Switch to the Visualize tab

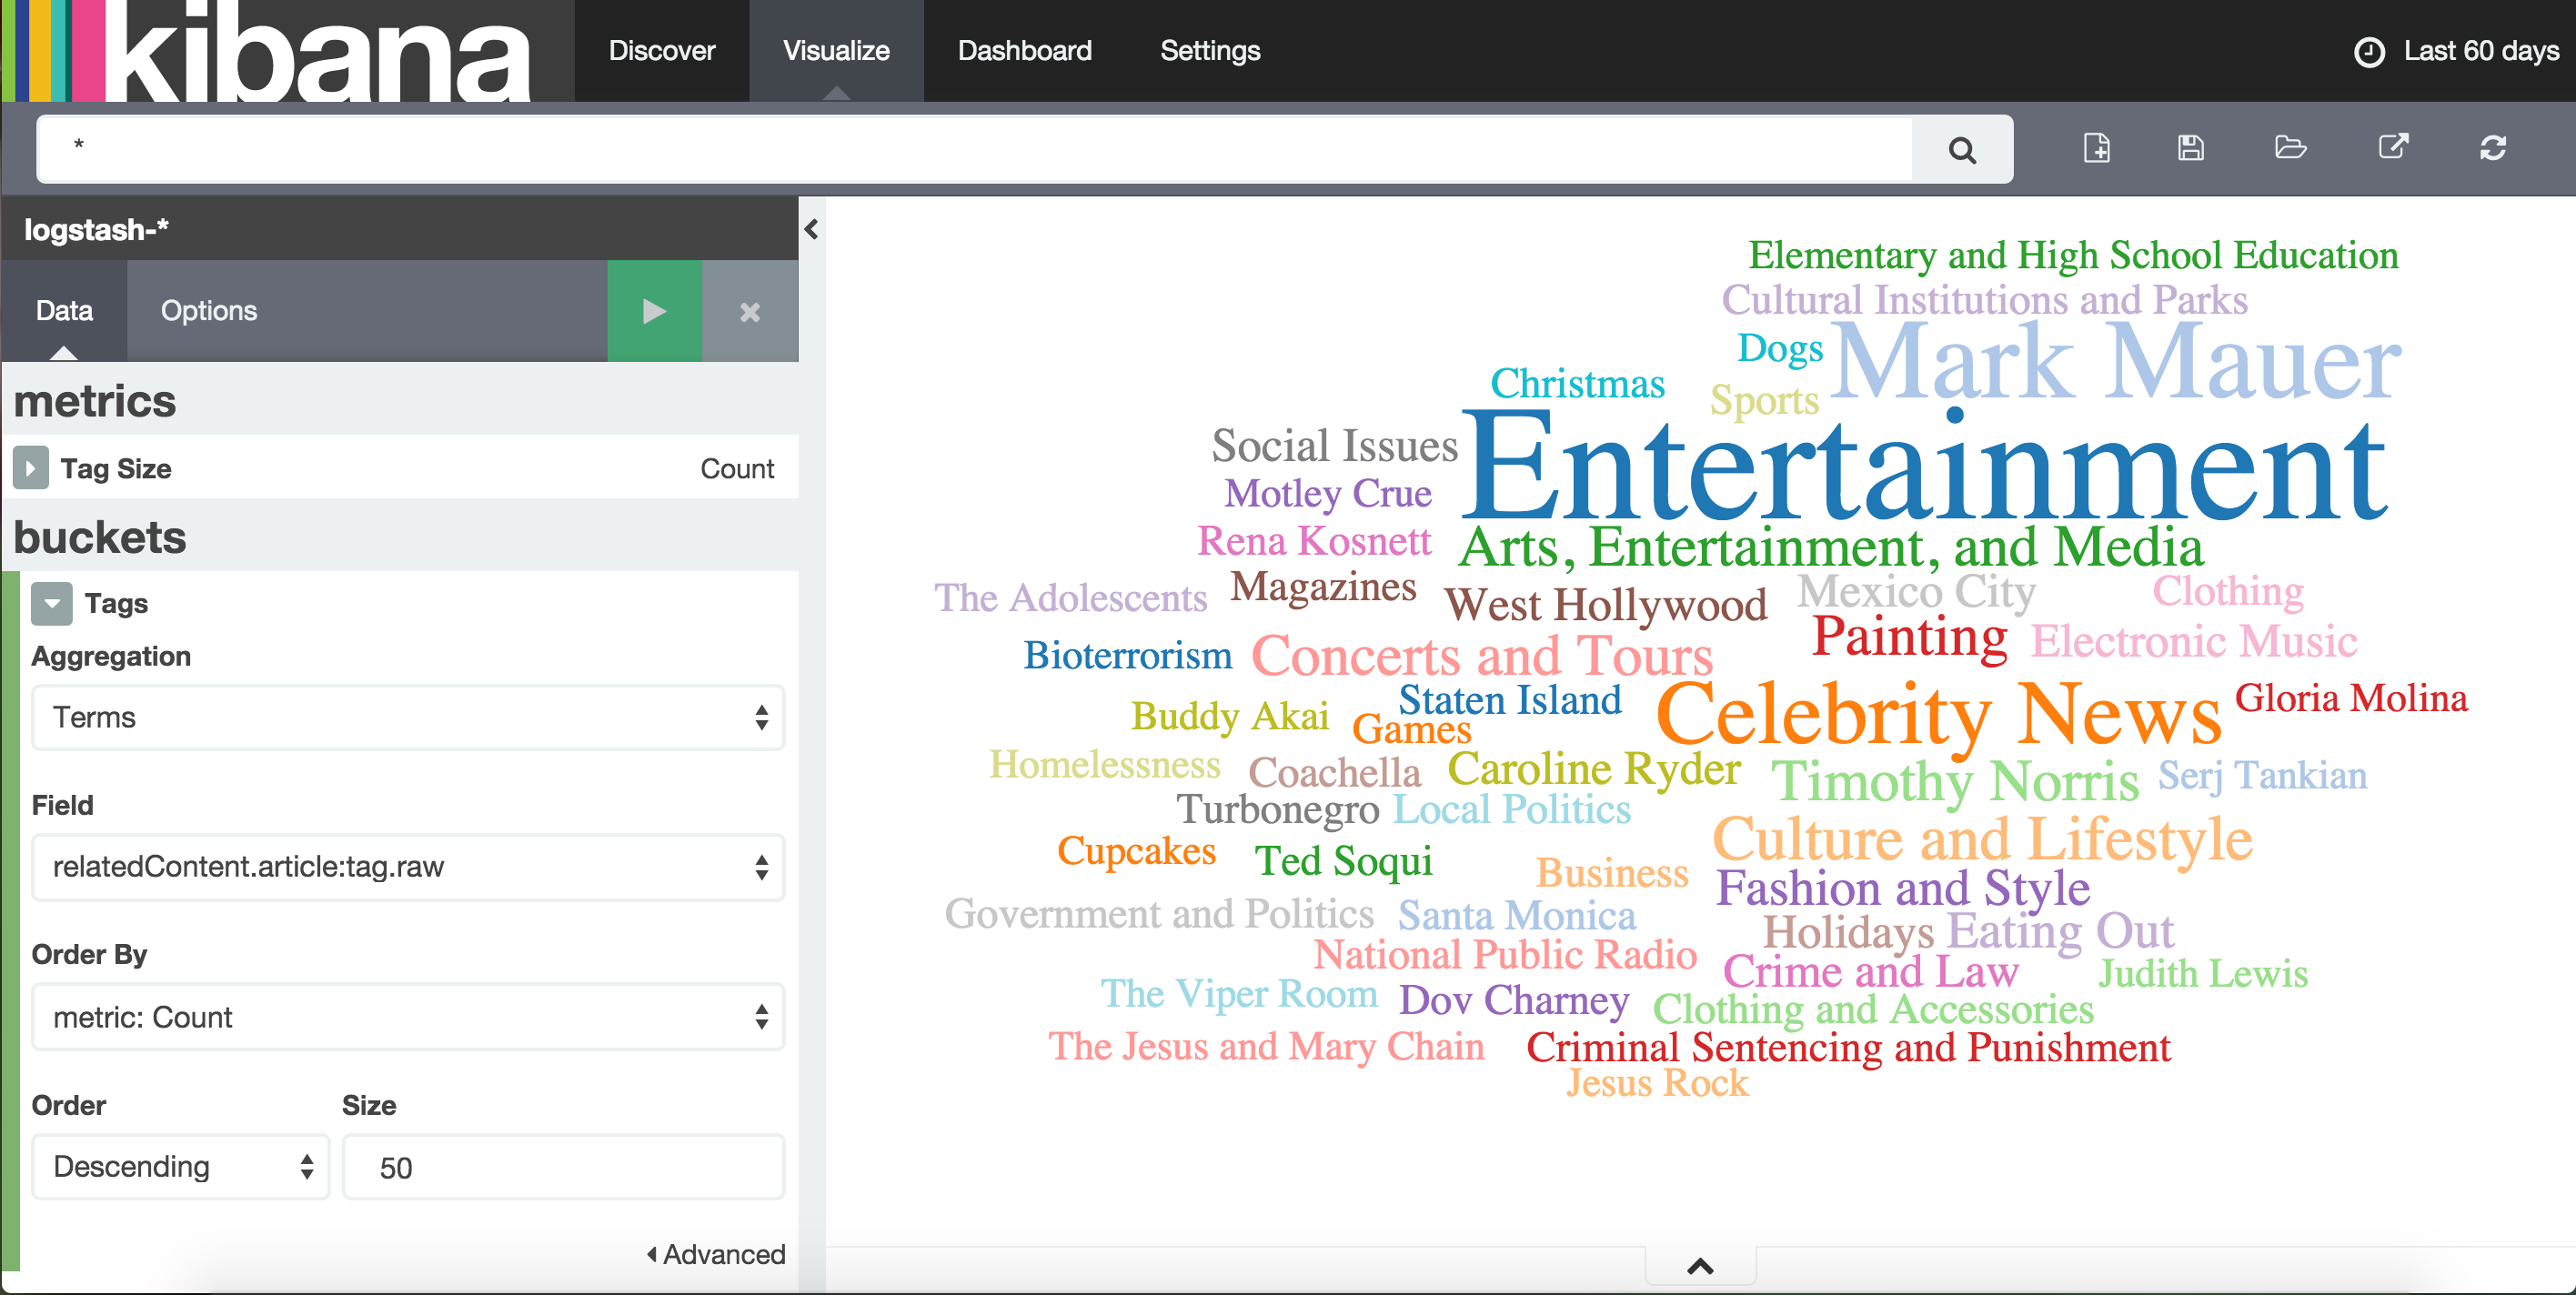tap(836, 51)
